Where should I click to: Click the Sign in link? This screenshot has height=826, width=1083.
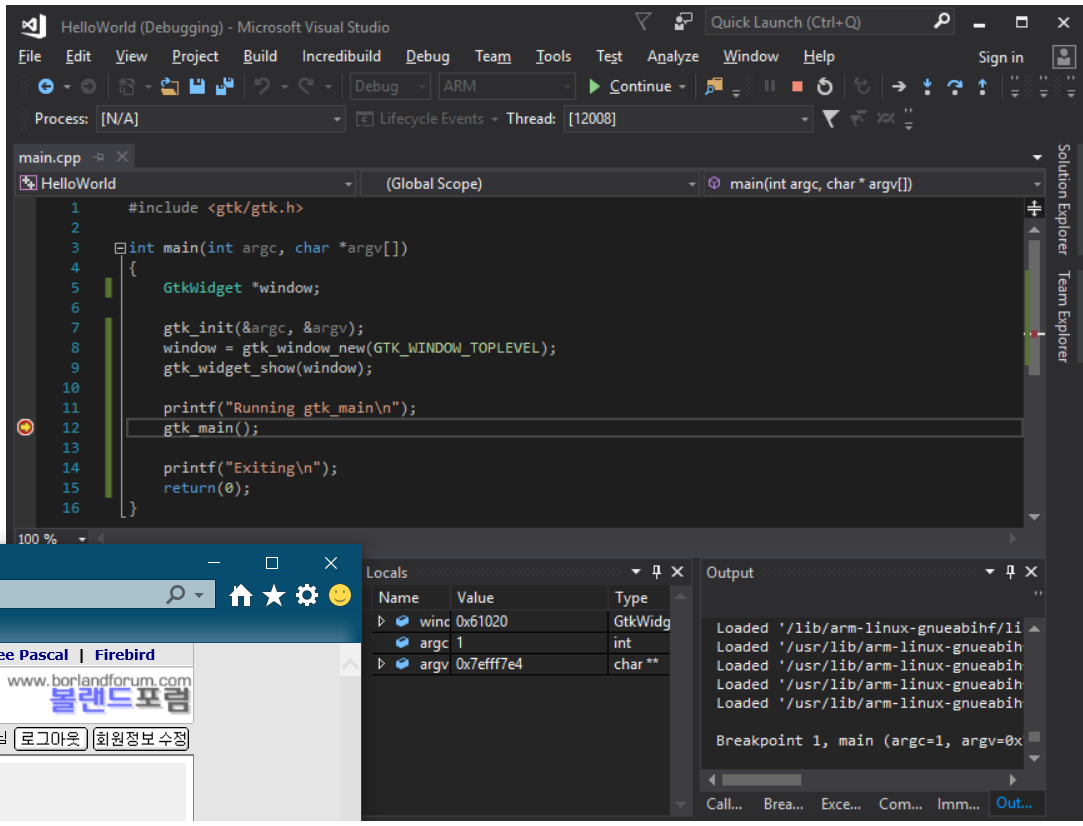1000,57
